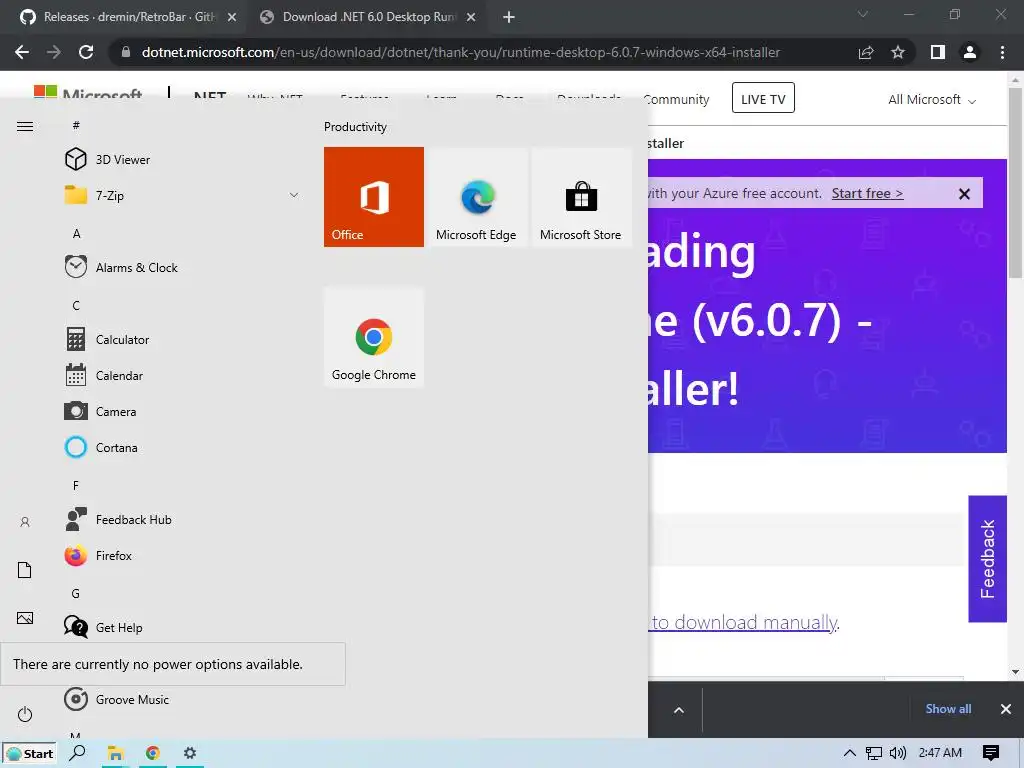Switch to Chrome on the taskbar
1024x768 pixels.
153,753
